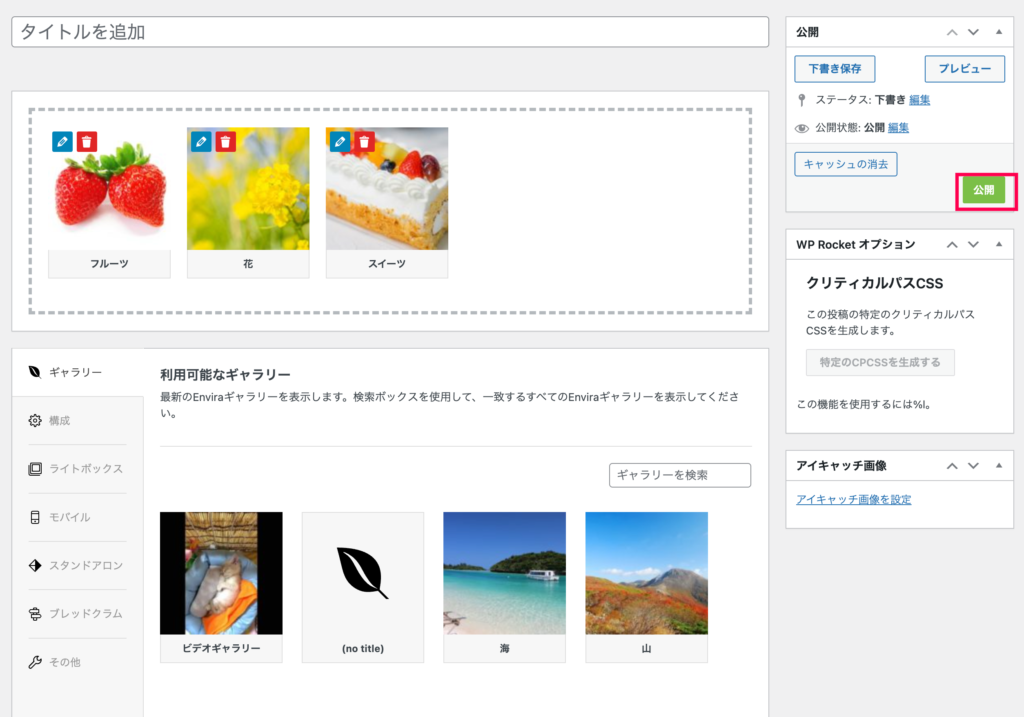1024x717 pixels.
Task: Open the モバイル settings tab
Action: (78, 517)
